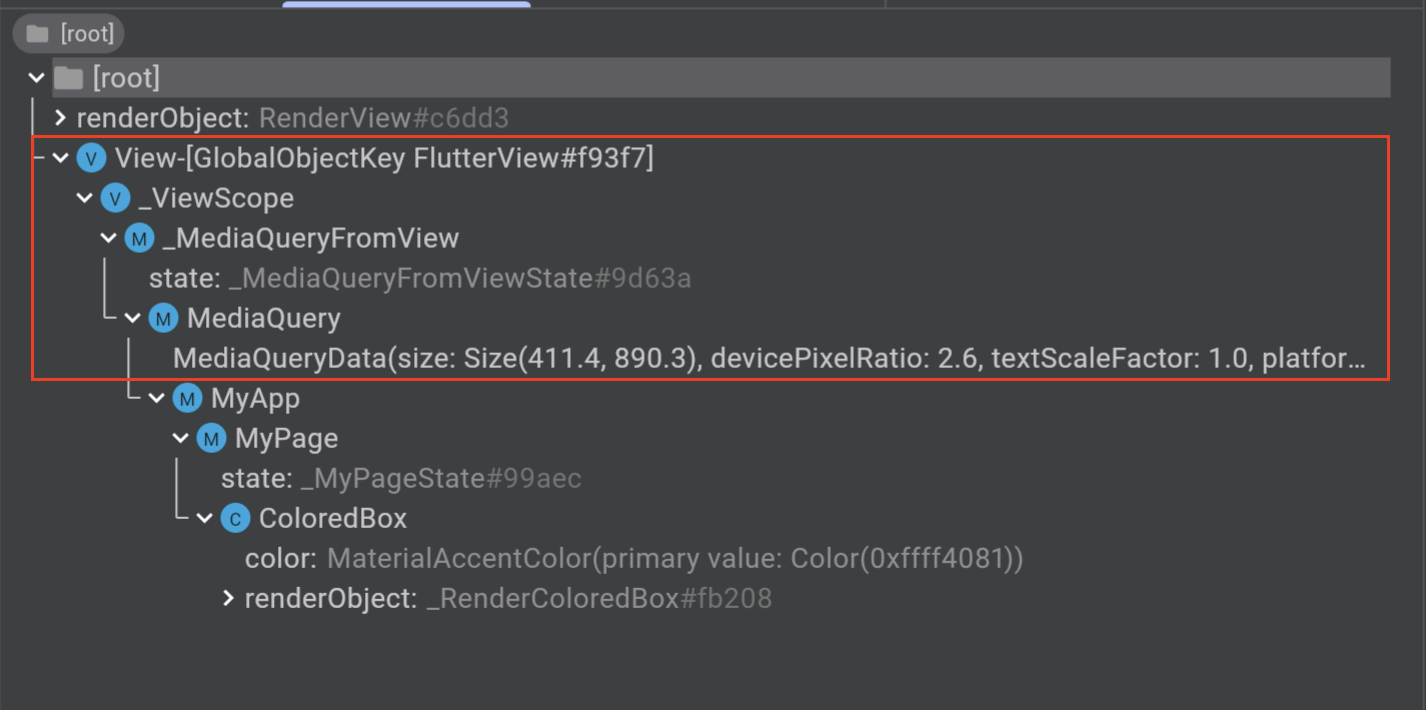Click the _ViewScope V icon

[x=115, y=198]
